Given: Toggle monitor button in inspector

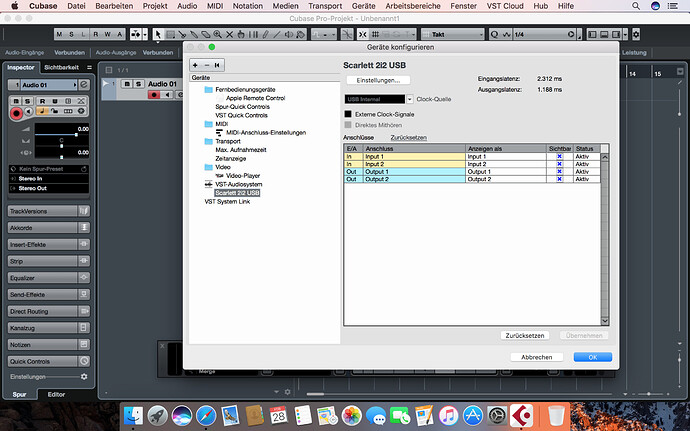Looking at the screenshot, I should click(29, 111).
